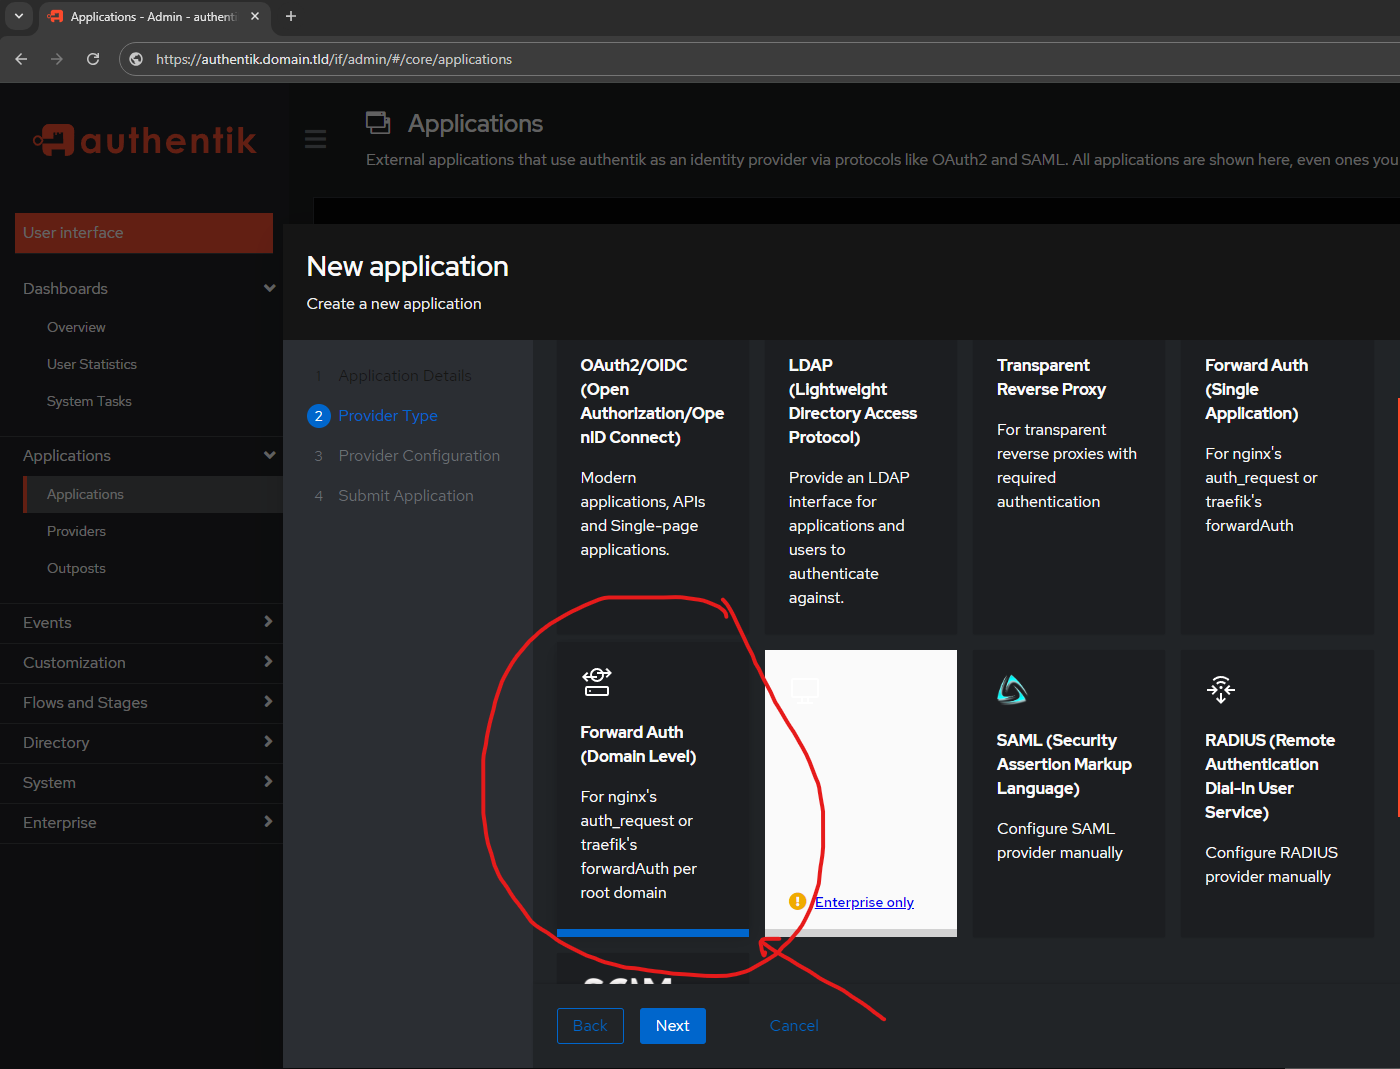Choose Forward Auth (Single Application) card

pyautogui.click(x=1277, y=487)
